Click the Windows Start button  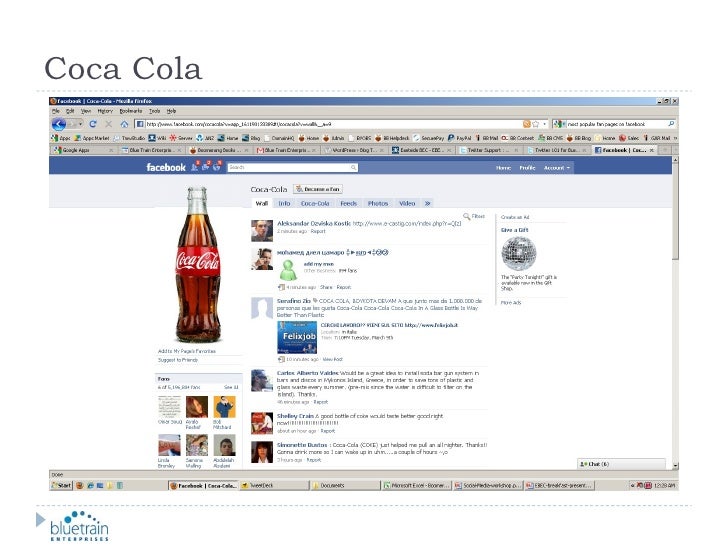click(x=61, y=486)
